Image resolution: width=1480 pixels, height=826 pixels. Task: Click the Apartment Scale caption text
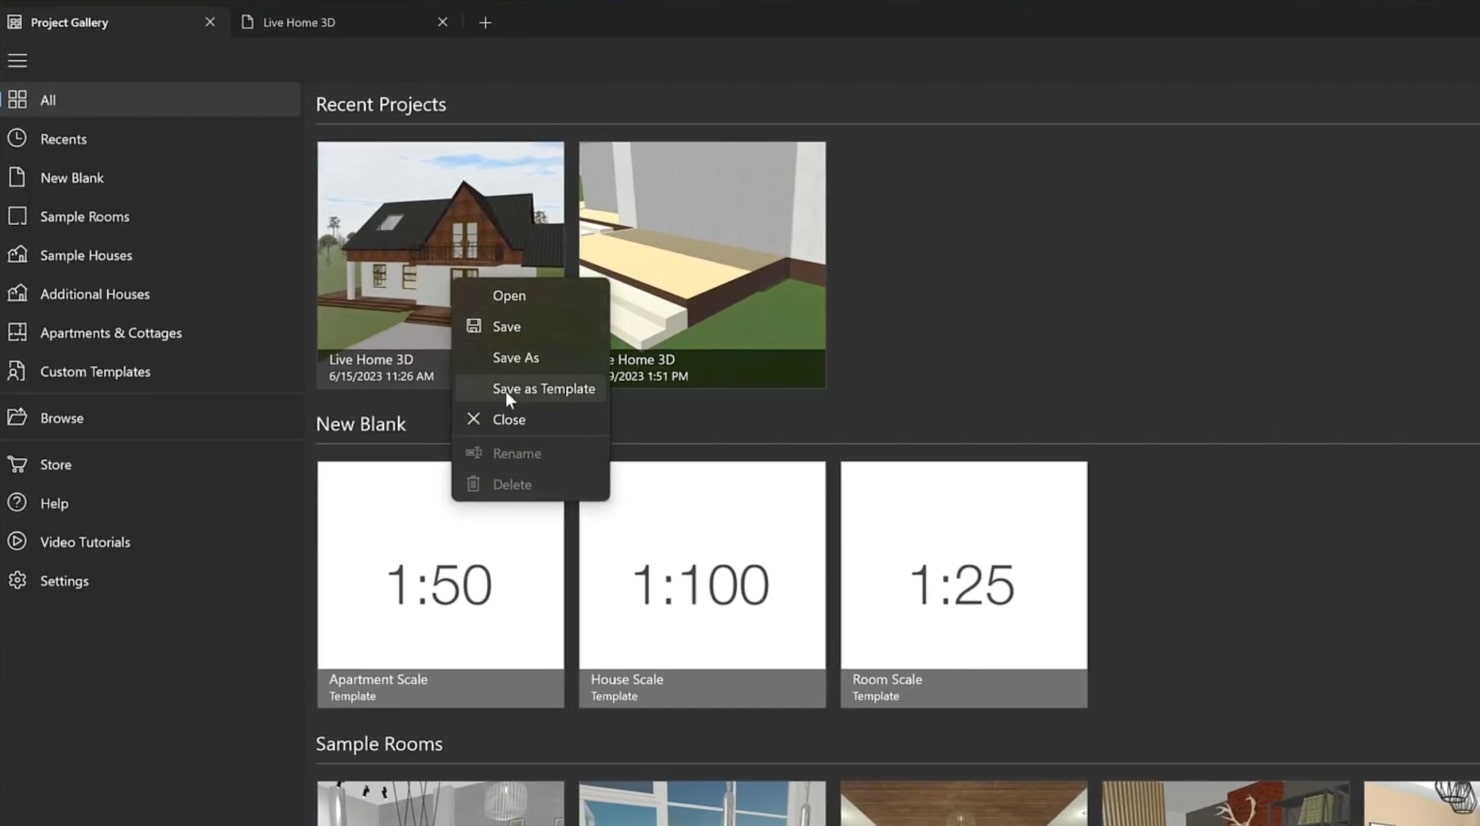click(x=378, y=679)
